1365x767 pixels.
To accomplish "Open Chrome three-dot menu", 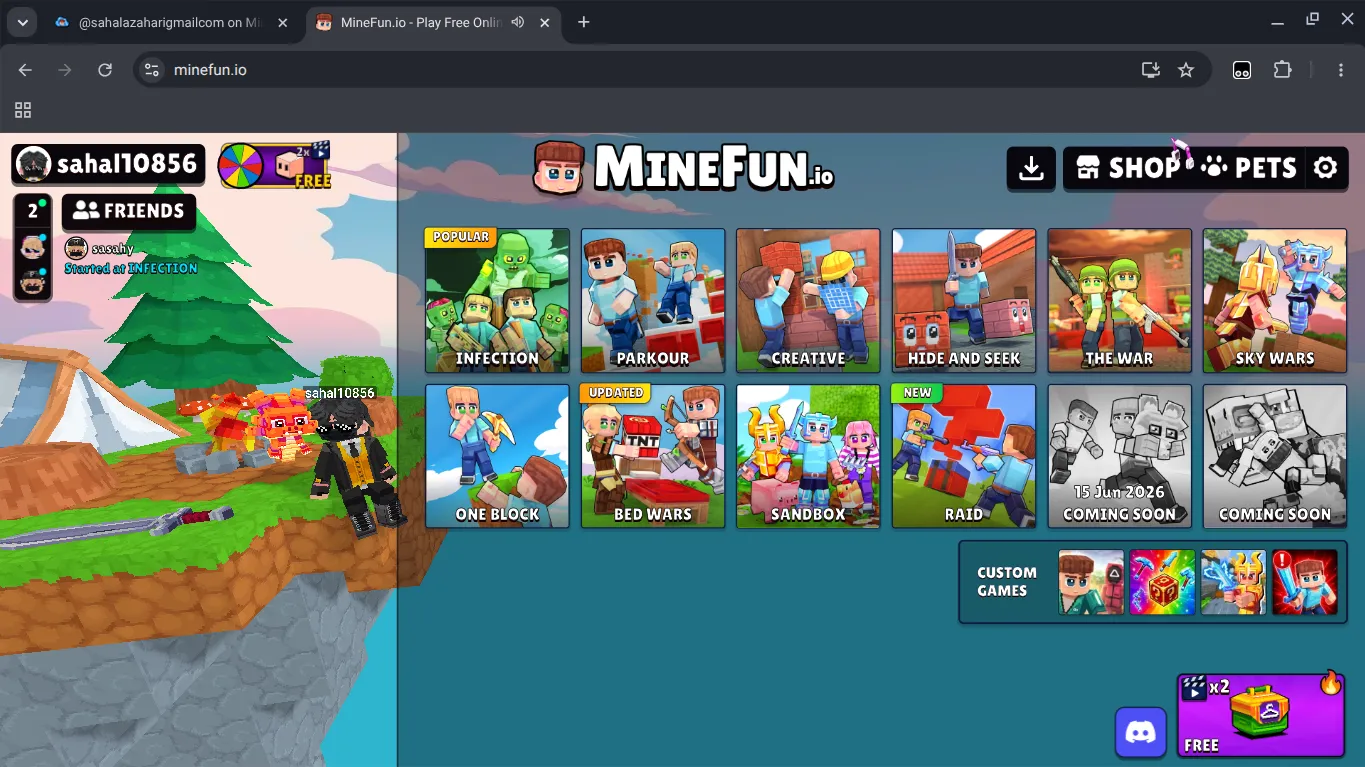I will (x=1341, y=70).
